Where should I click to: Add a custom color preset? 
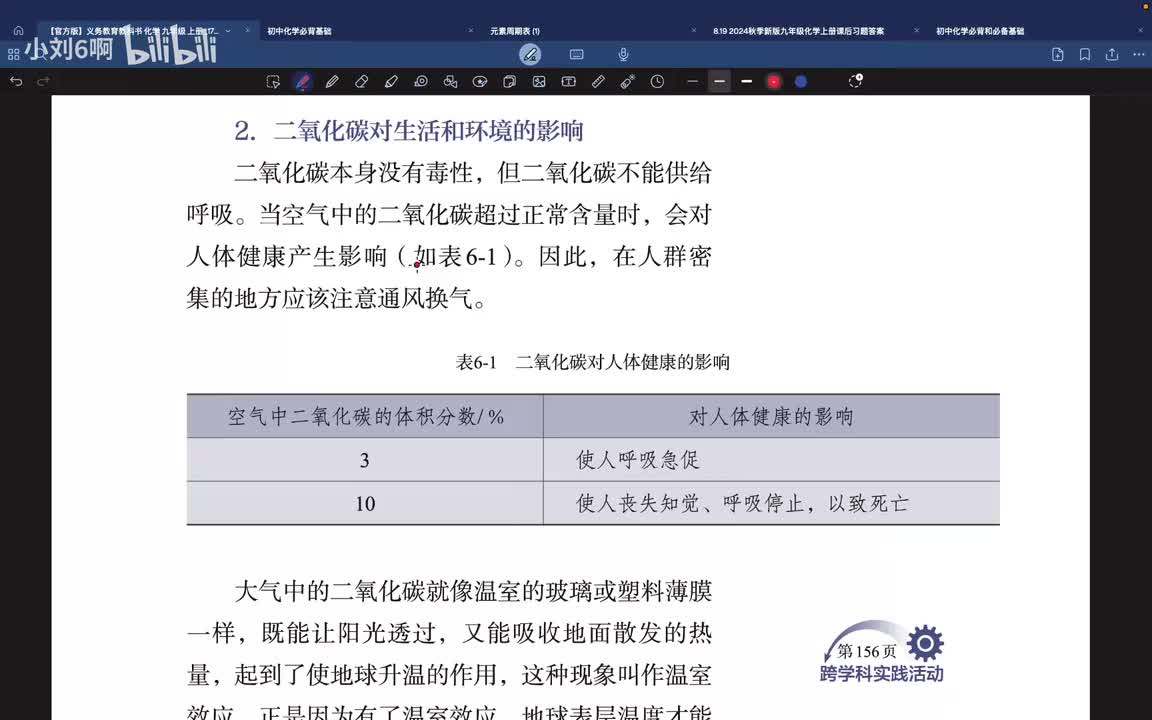(x=855, y=81)
